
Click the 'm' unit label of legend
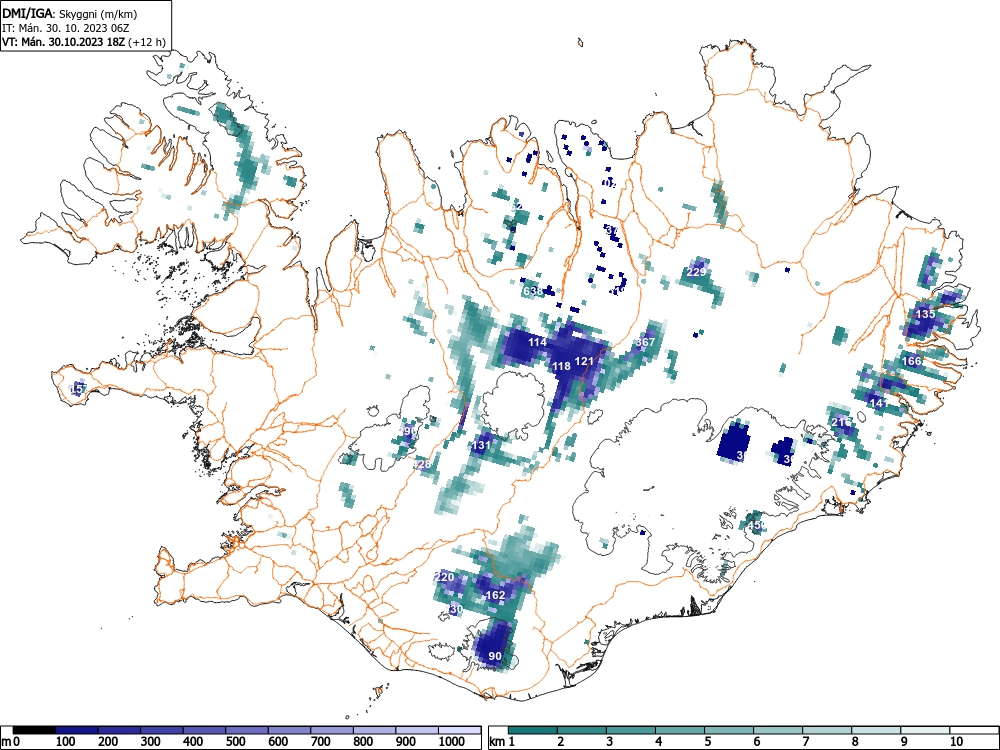6,742
